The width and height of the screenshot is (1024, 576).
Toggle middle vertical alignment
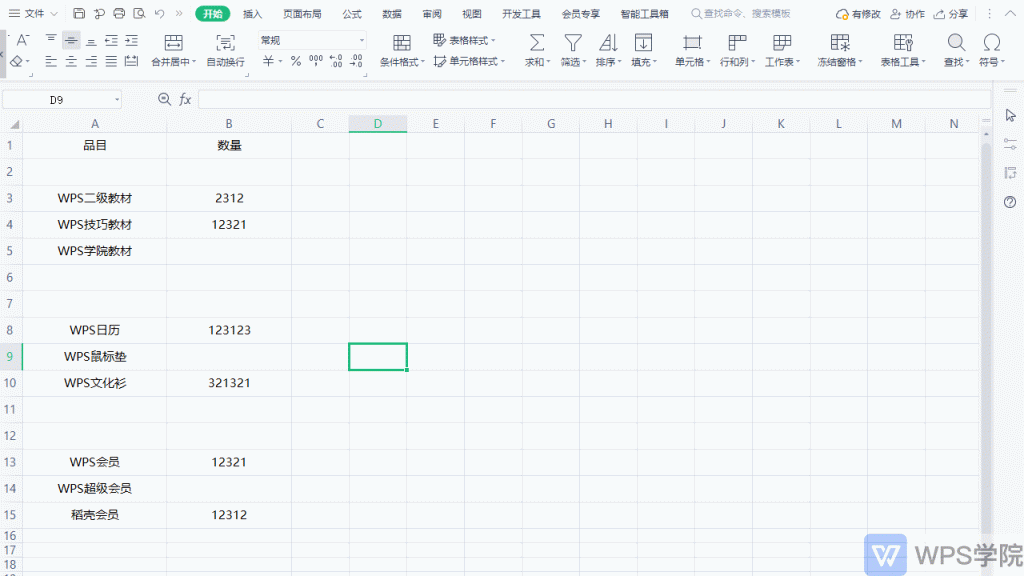[x=71, y=40]
